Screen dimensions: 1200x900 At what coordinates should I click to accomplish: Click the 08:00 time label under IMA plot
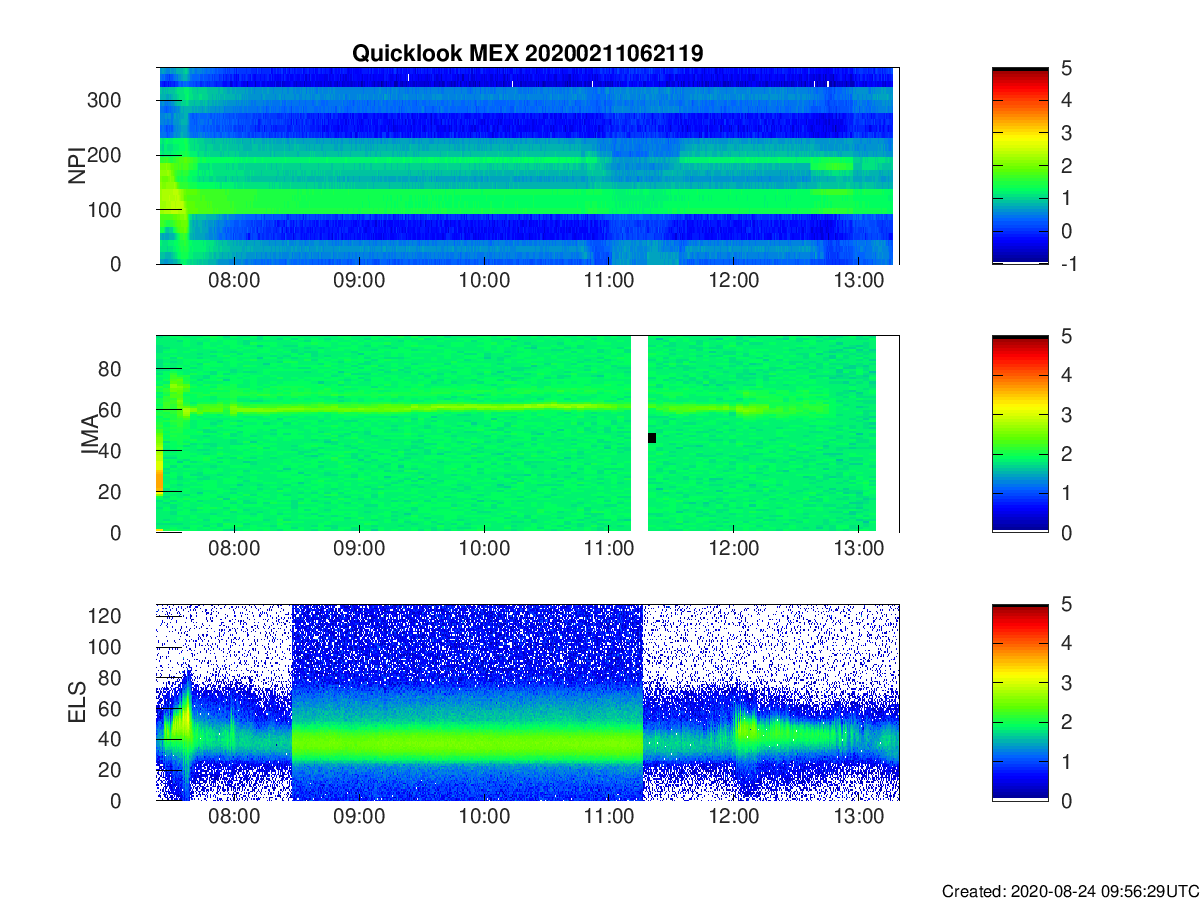click(x=234, y=549)
